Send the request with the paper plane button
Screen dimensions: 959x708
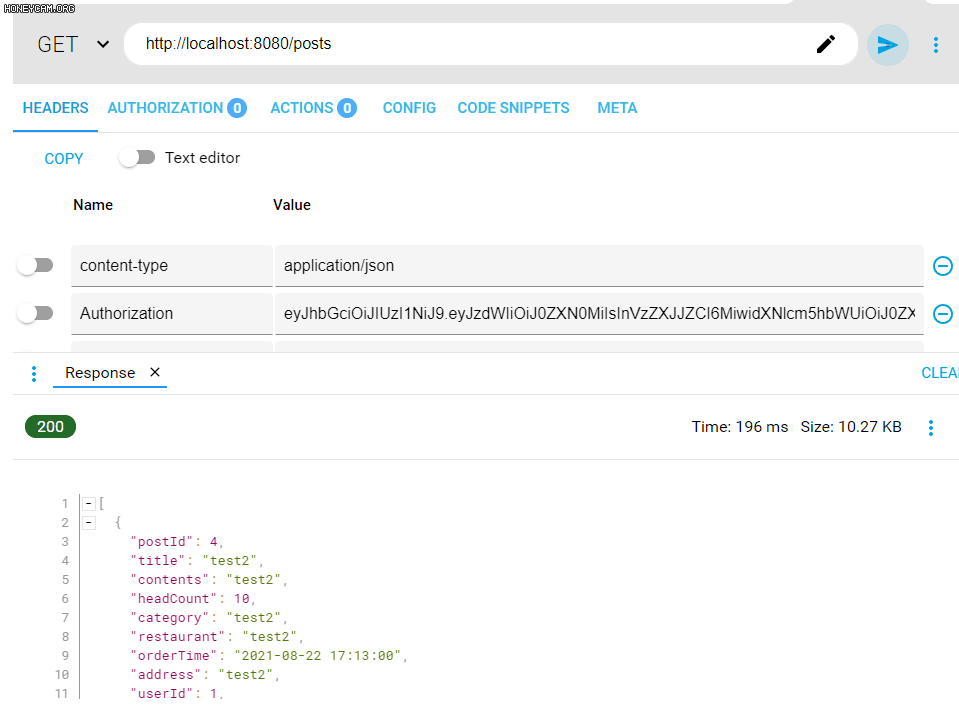coord(887,45)
